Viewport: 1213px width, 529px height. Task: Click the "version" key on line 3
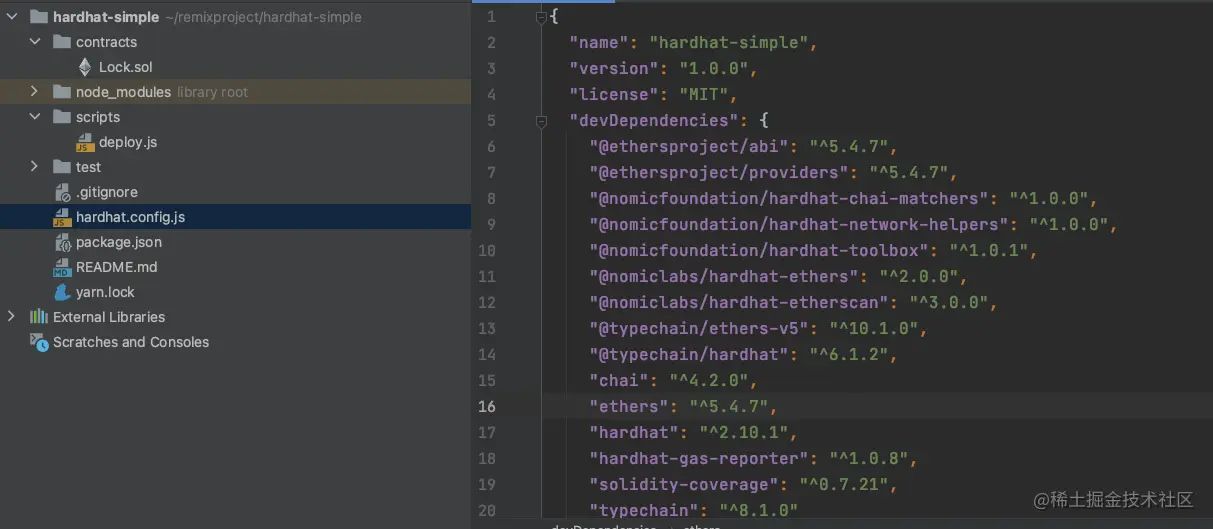pyautogui.click(x=614, y=68)
